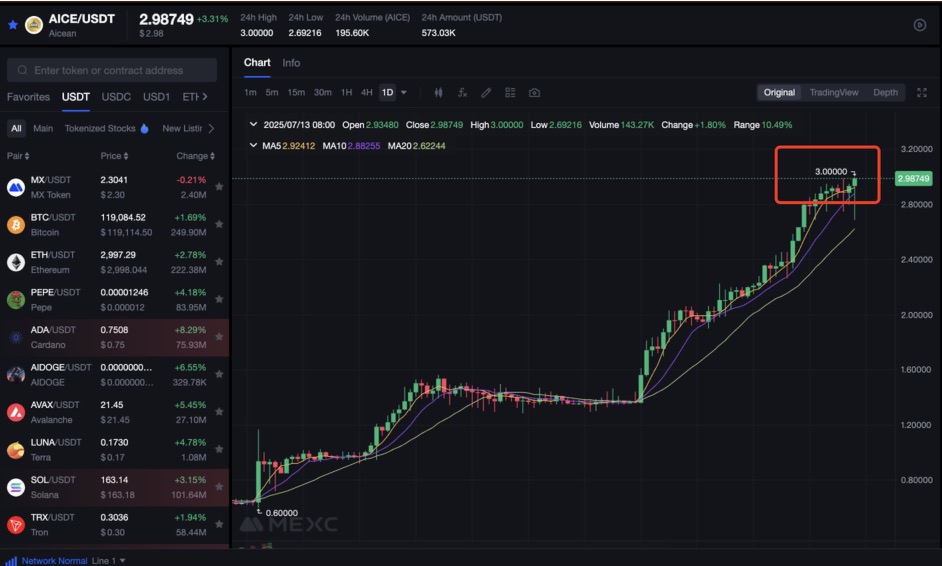This screenshot has width=942, height=566.
Task: Open the SOL/USDT pair row
Action: pos(114,487)
